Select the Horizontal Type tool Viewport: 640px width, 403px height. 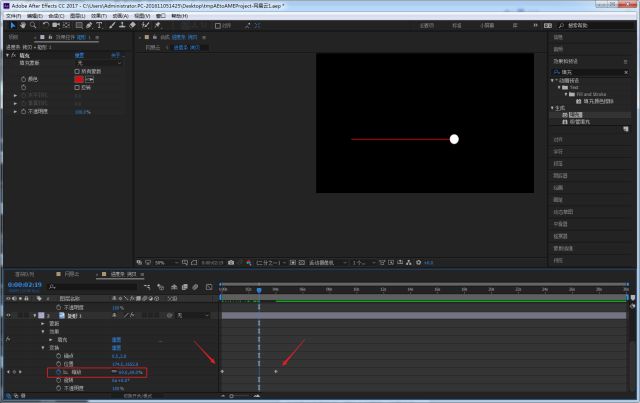pyautogui.click(x=99, y=25)
